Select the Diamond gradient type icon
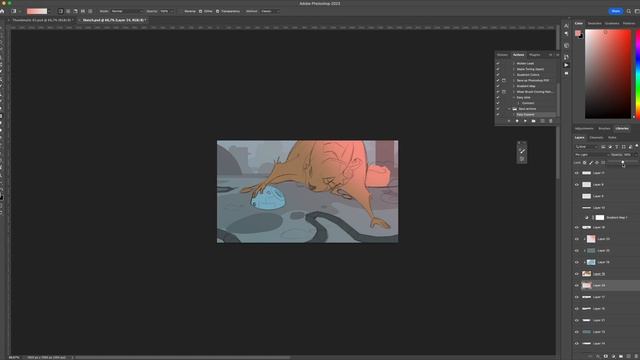Screen dimensions: 640x360 click(x=90, y=11)
